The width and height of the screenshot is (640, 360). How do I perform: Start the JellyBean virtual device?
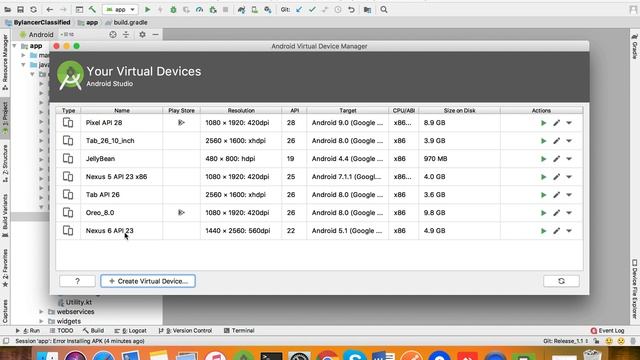click(x=543, y=159)
